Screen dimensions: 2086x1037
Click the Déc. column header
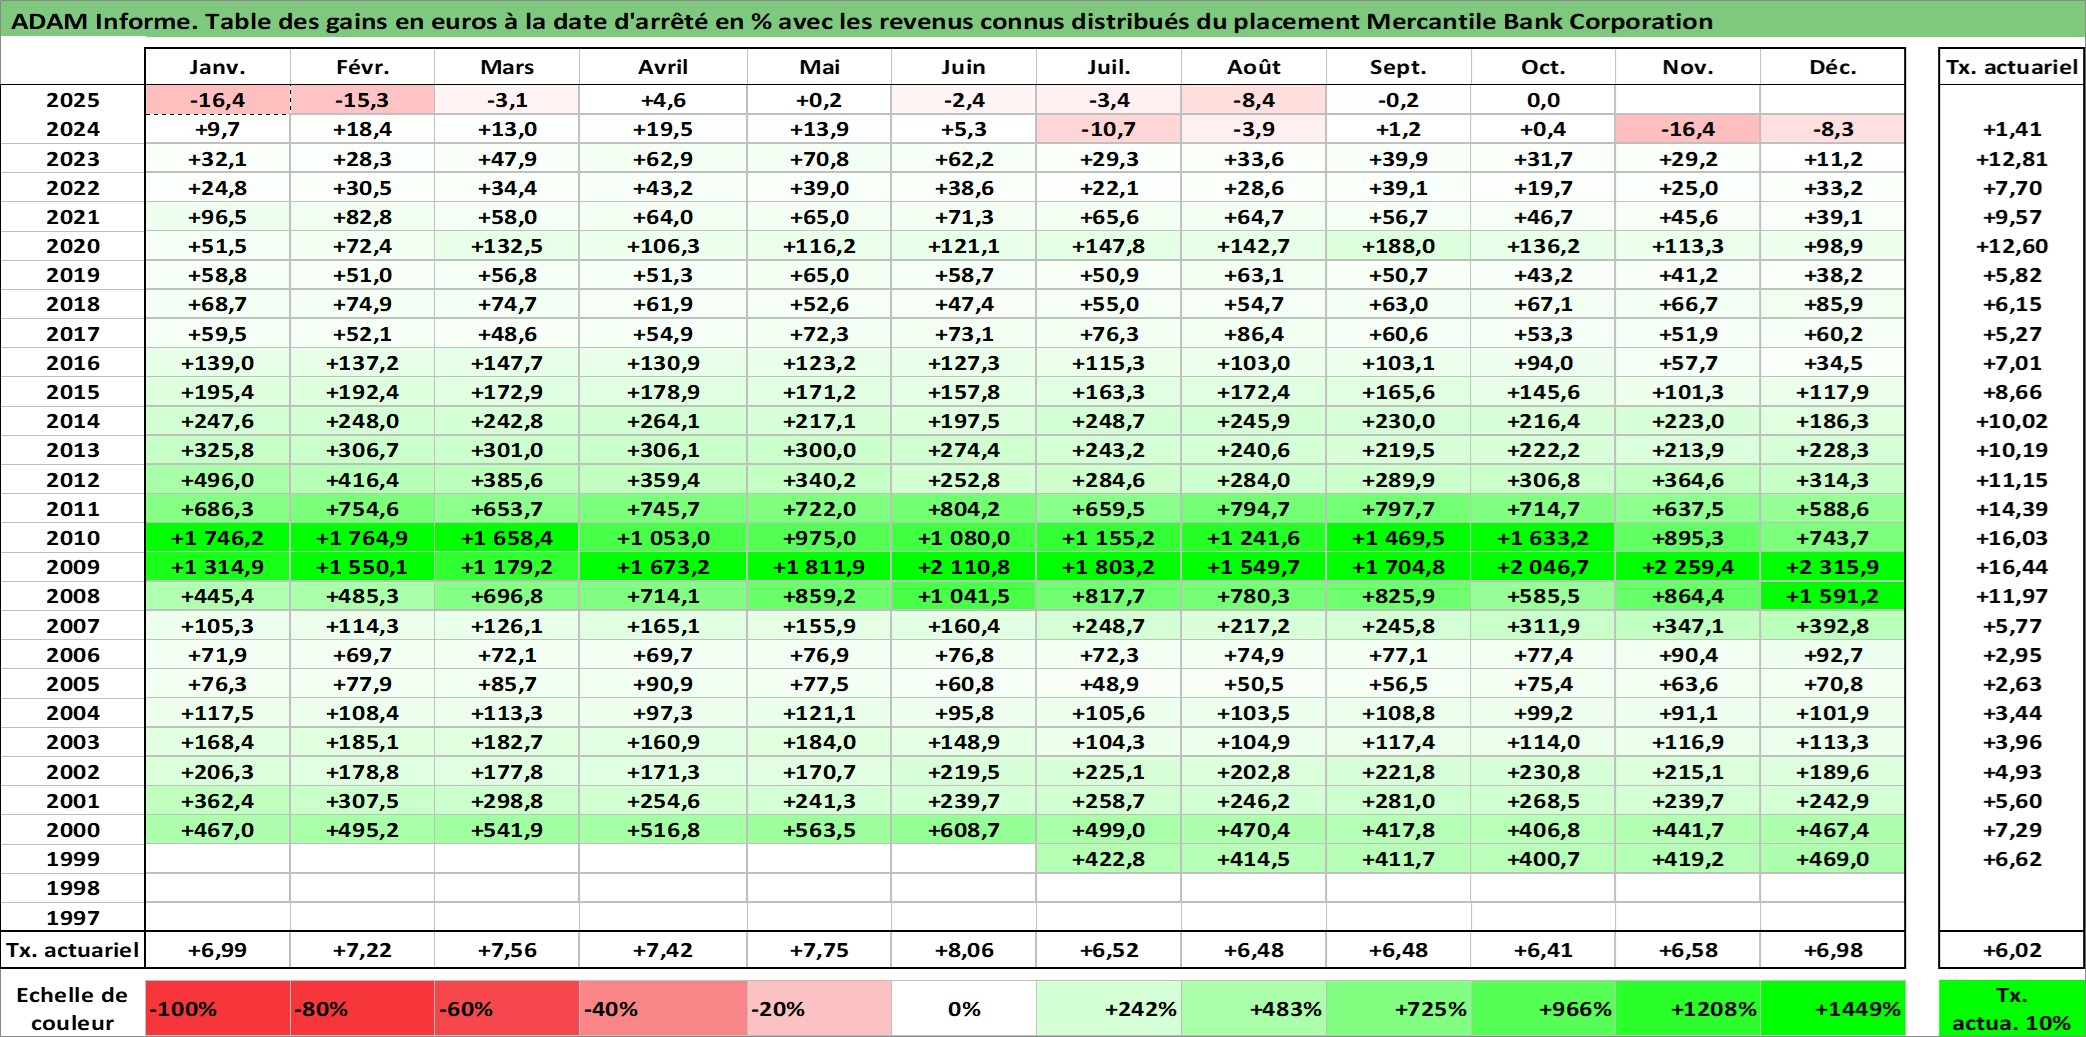[1833, 67]
